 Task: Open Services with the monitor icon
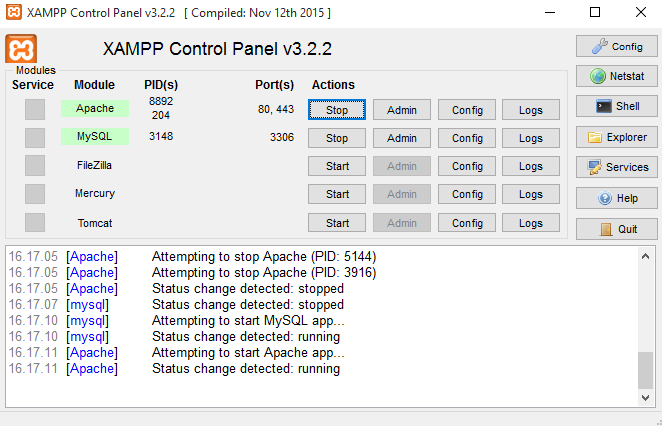click(x=617, y=167)
